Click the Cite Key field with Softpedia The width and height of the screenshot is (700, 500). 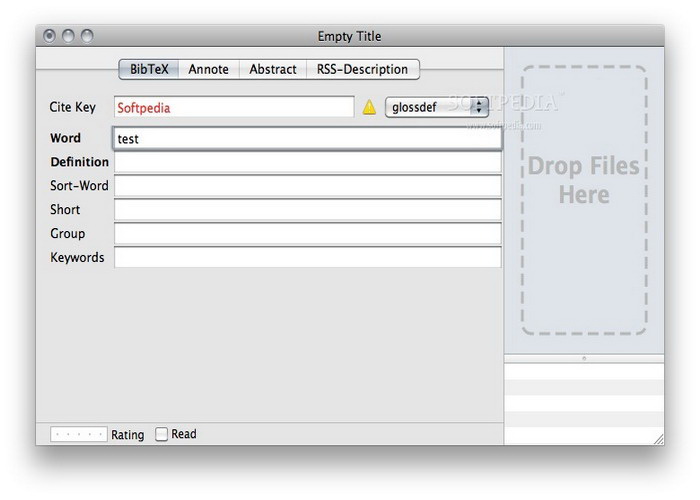click(234, 108)
